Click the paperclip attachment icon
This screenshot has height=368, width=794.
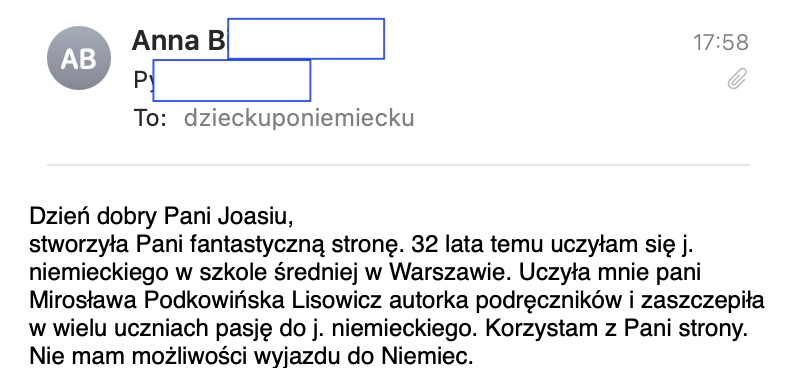pos(737,79)
